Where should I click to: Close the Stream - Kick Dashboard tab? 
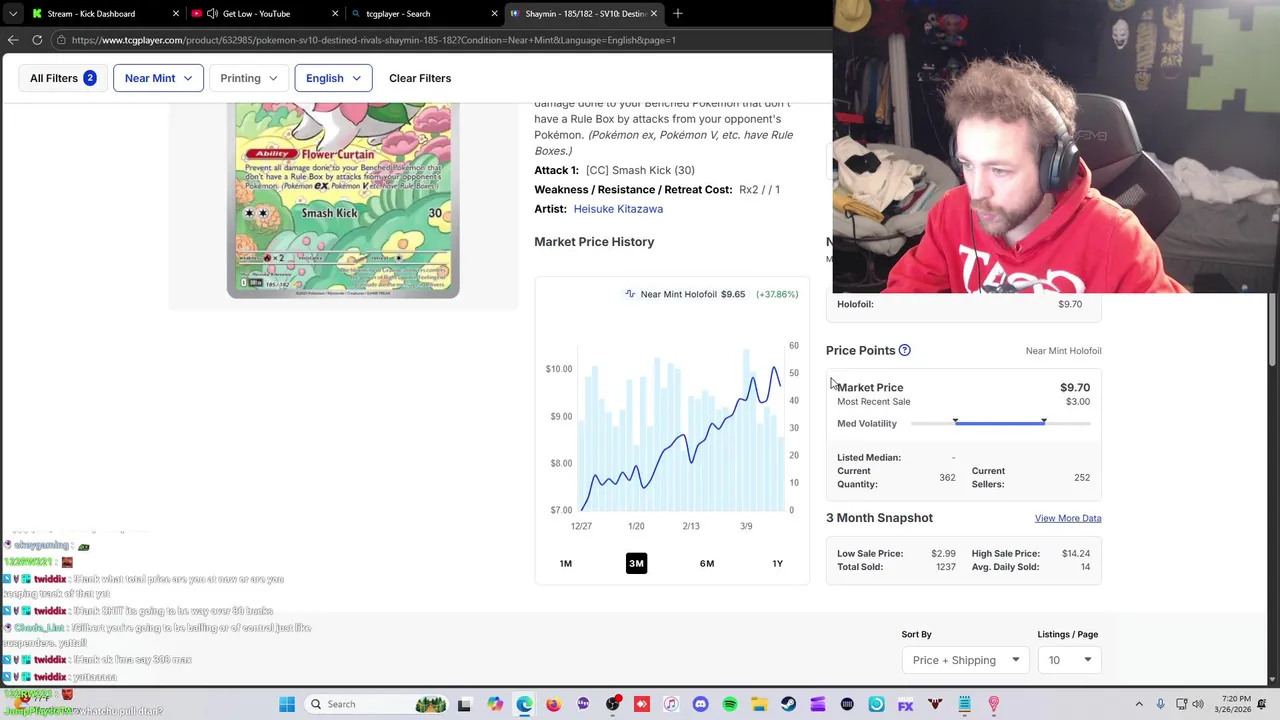[x=176, y=13]
